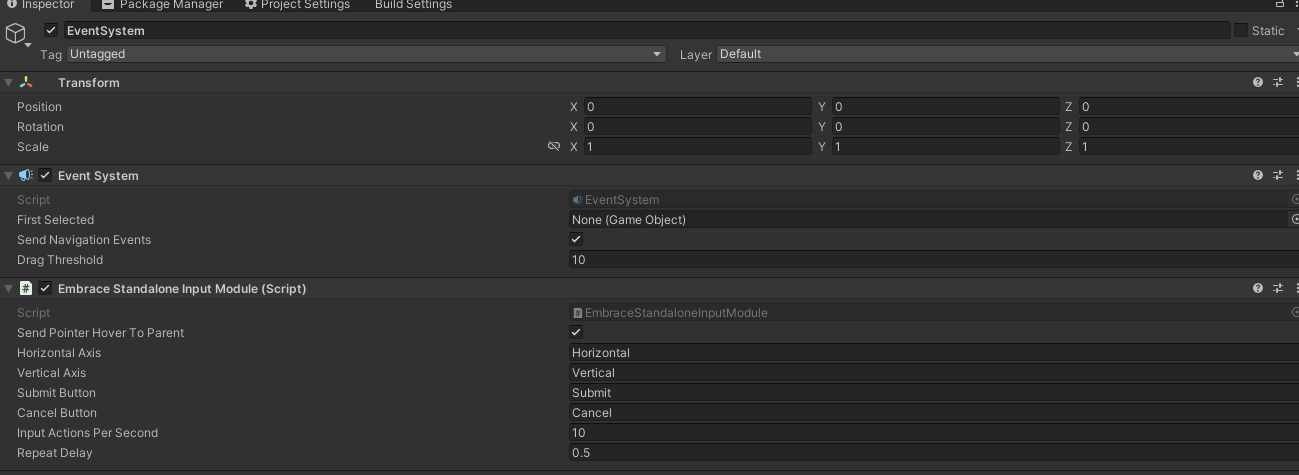This screenshot has width=1299, height=475.
Task: Open presets icon for Embrace Standalone Input Module
Action: pos(1278,288)
